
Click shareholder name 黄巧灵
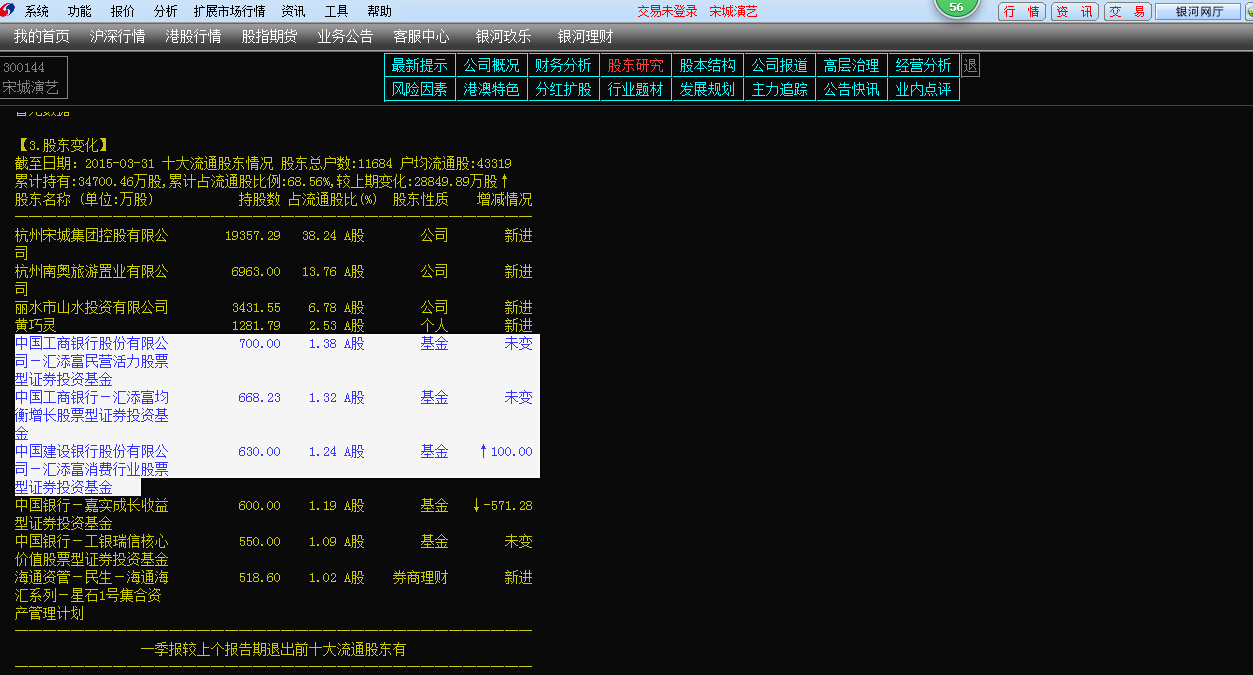coord(36,325)
